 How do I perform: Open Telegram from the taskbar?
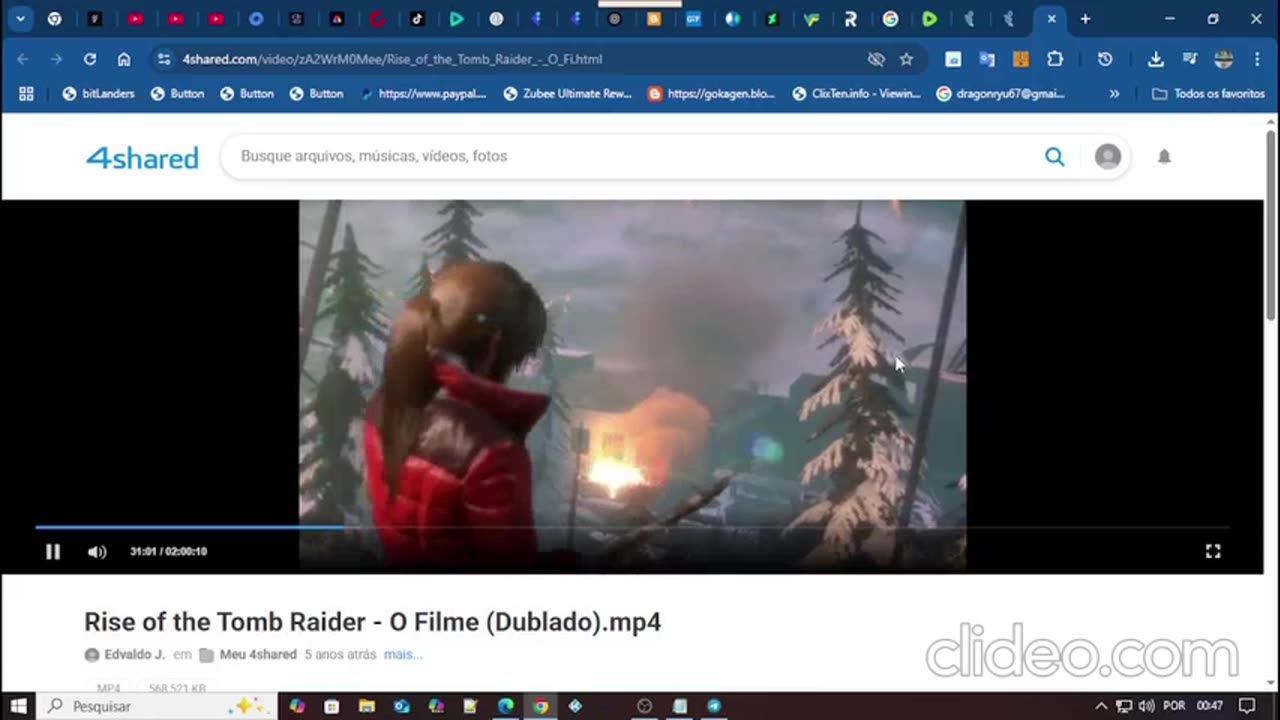coord(714,706)
